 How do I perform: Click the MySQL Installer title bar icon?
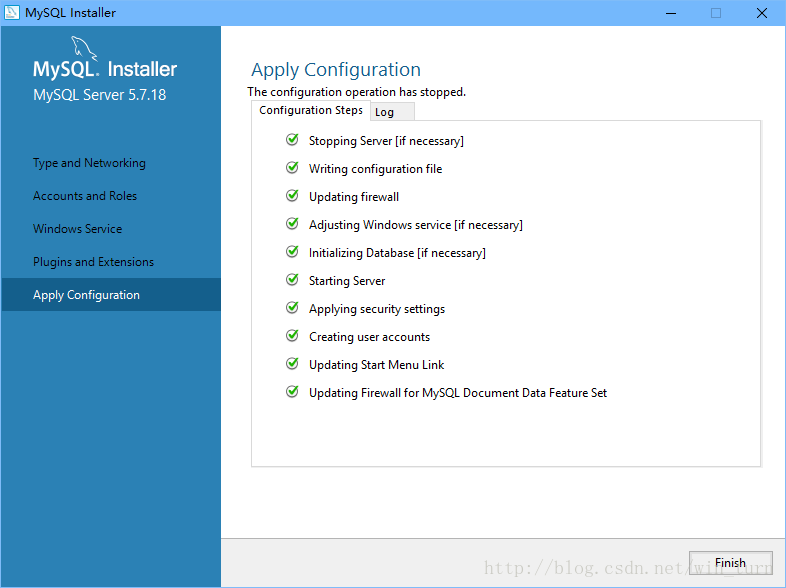(x=12, y=13)
